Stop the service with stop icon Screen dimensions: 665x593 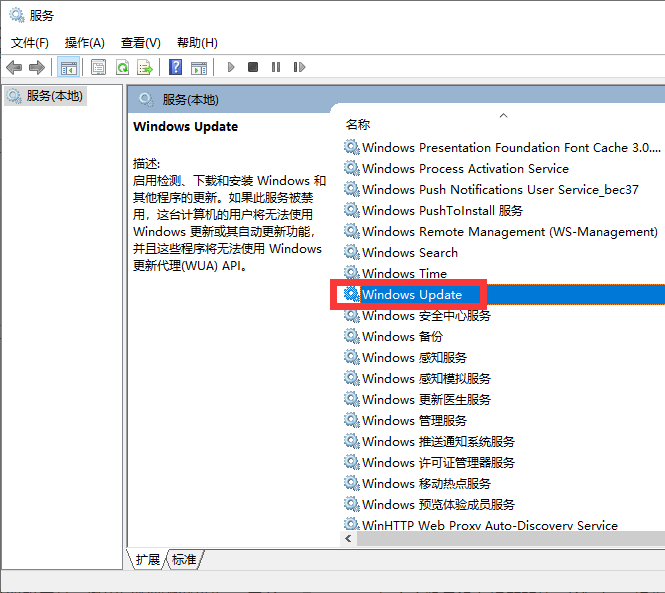(253, 67)
